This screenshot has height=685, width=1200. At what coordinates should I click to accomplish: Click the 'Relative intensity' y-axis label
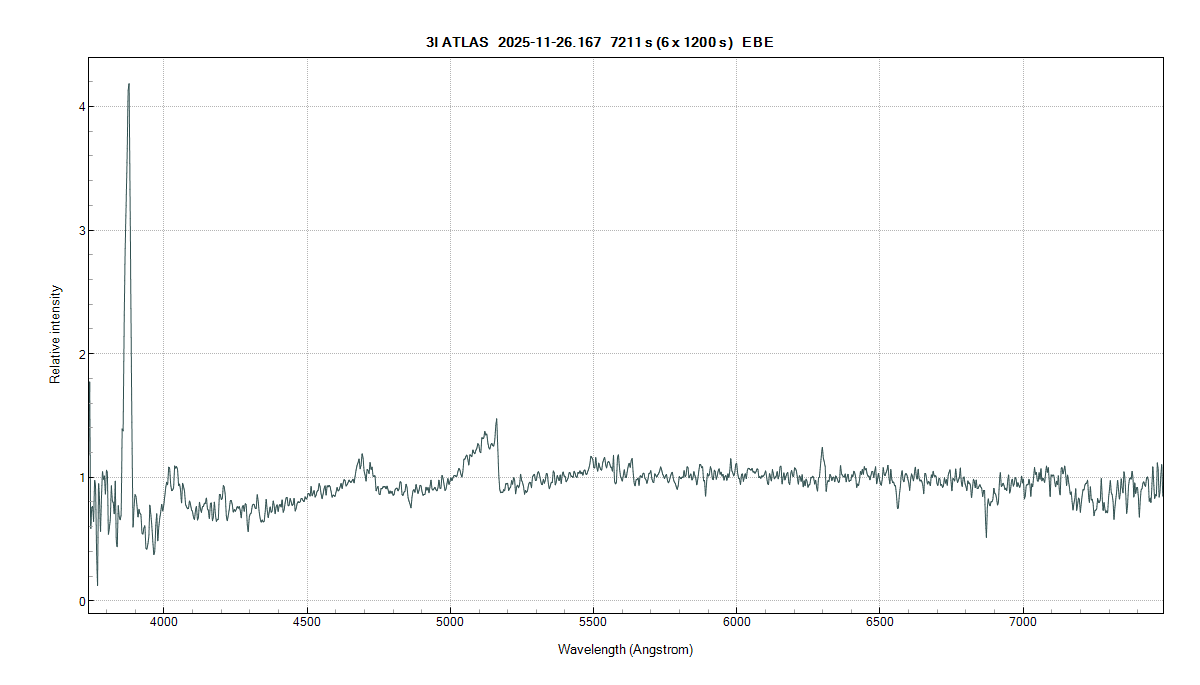[x=56, y=335]
